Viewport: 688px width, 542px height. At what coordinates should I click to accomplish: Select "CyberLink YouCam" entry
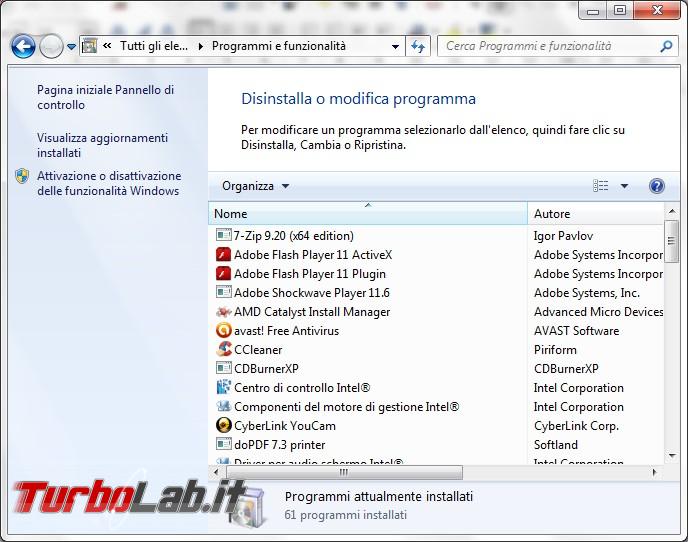(x=285, y=426)
